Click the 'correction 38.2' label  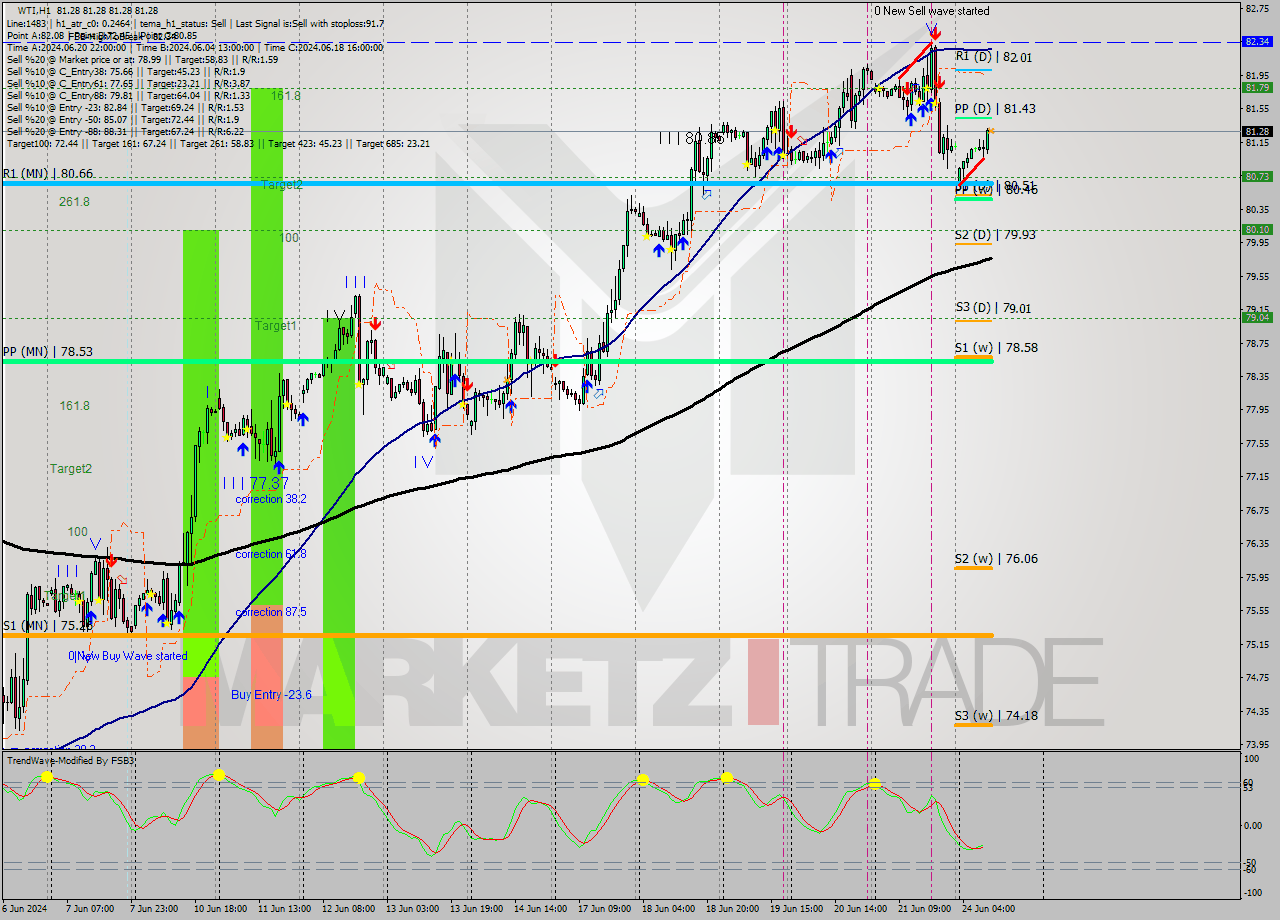pyautogui.click(x=271, y=498)
